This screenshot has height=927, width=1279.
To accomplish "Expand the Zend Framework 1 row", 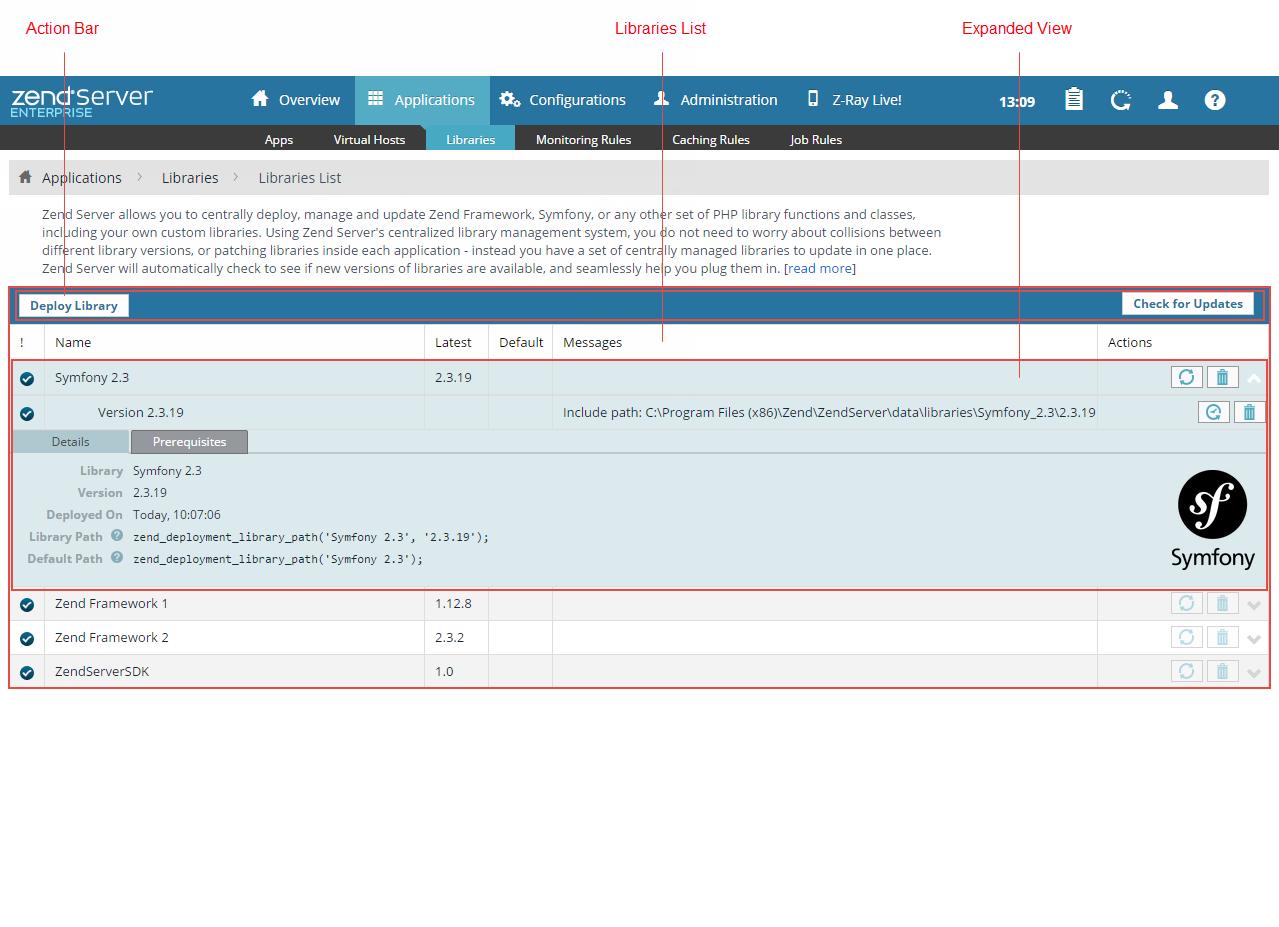I will click(x=1254, y=604).
